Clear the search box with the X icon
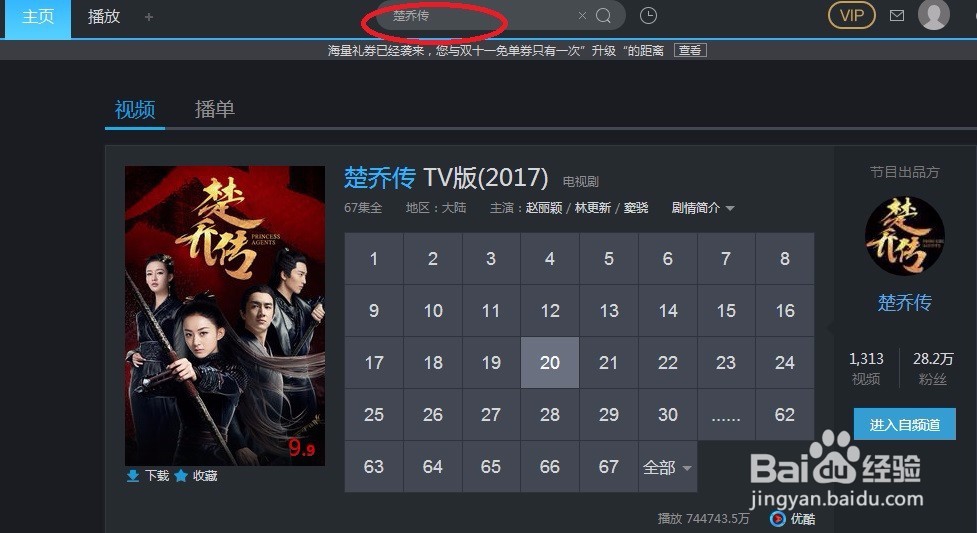Screen dimensions: 977x533 (582, 16)
